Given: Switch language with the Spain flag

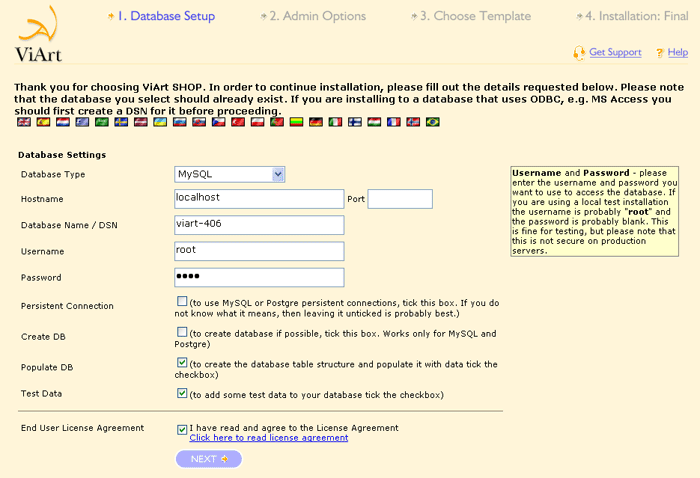Looking at the screenshot, I should (43, 122).
